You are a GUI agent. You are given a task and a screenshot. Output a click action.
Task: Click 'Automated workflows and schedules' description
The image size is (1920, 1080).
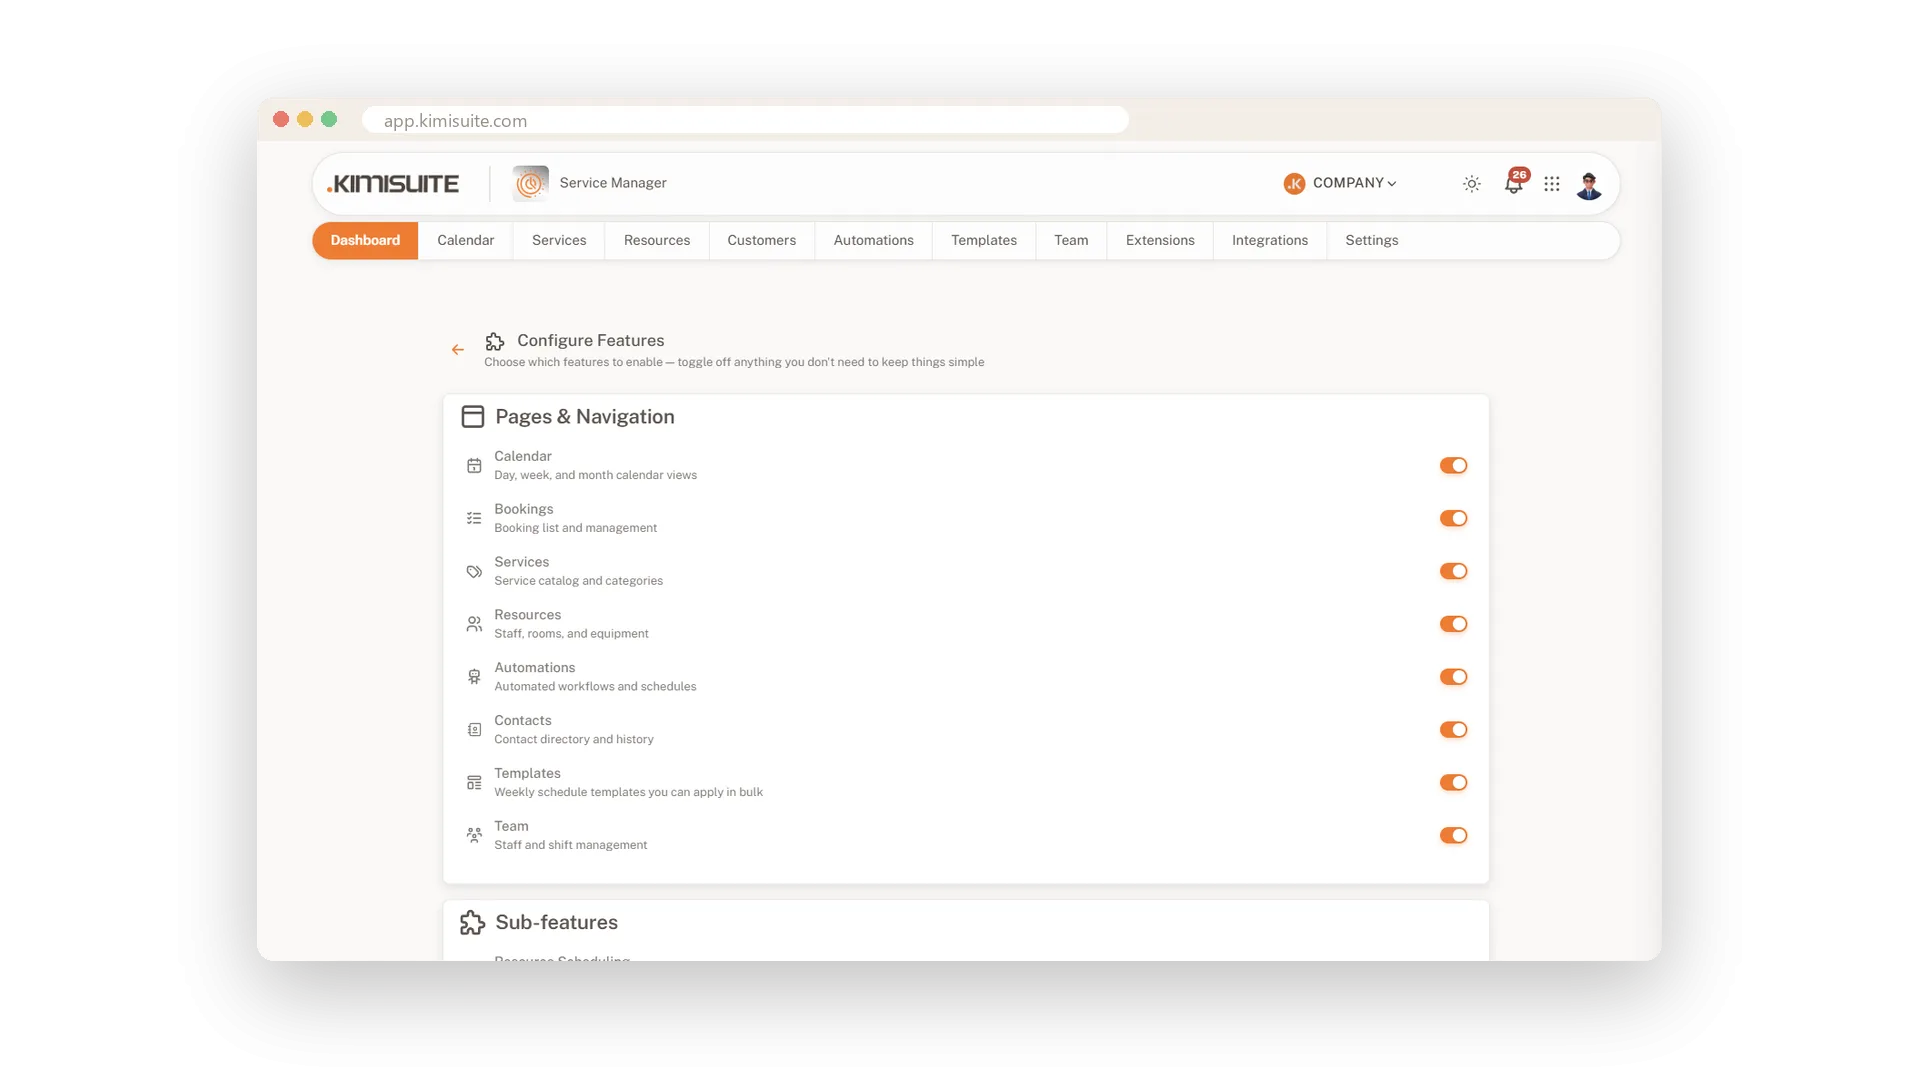(x=595, y=687)
